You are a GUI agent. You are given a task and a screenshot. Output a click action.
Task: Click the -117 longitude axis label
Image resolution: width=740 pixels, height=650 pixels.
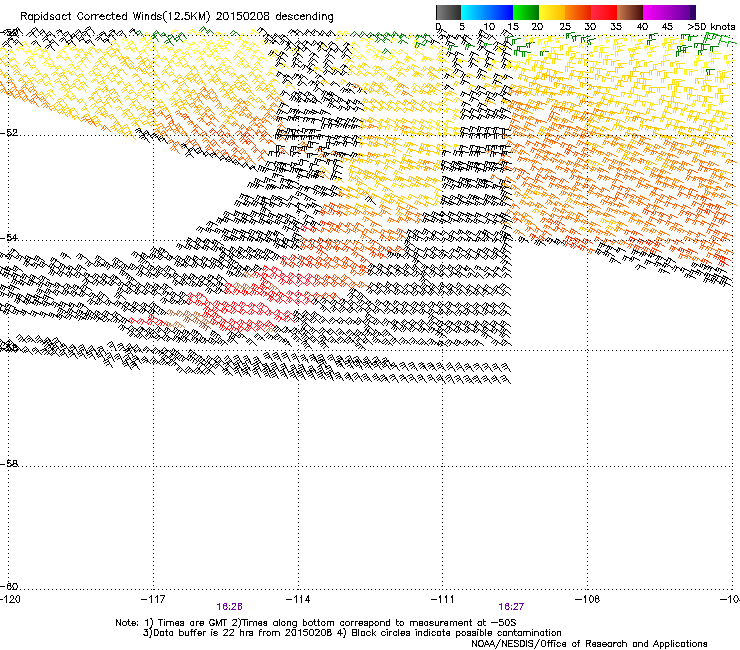pyautogui.click(x=153, y=599)
